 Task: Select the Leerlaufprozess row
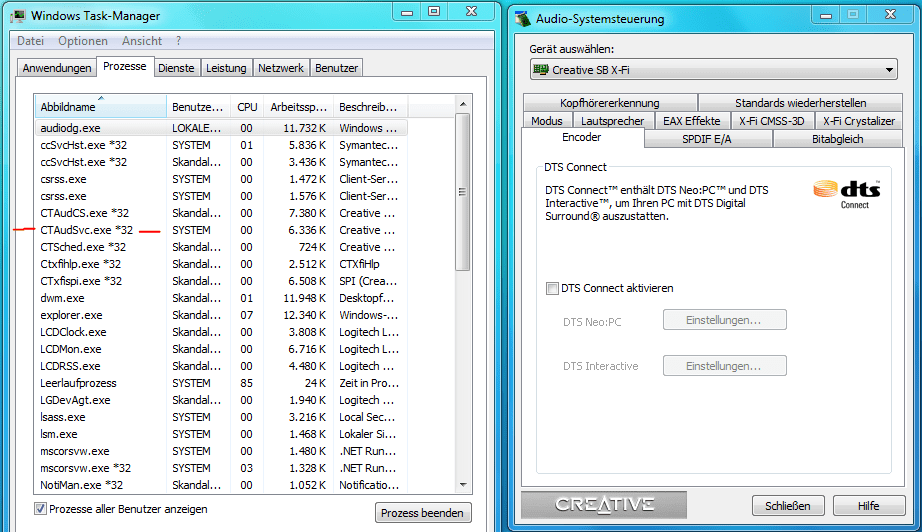pyautogui.click(x=221, y=383)
